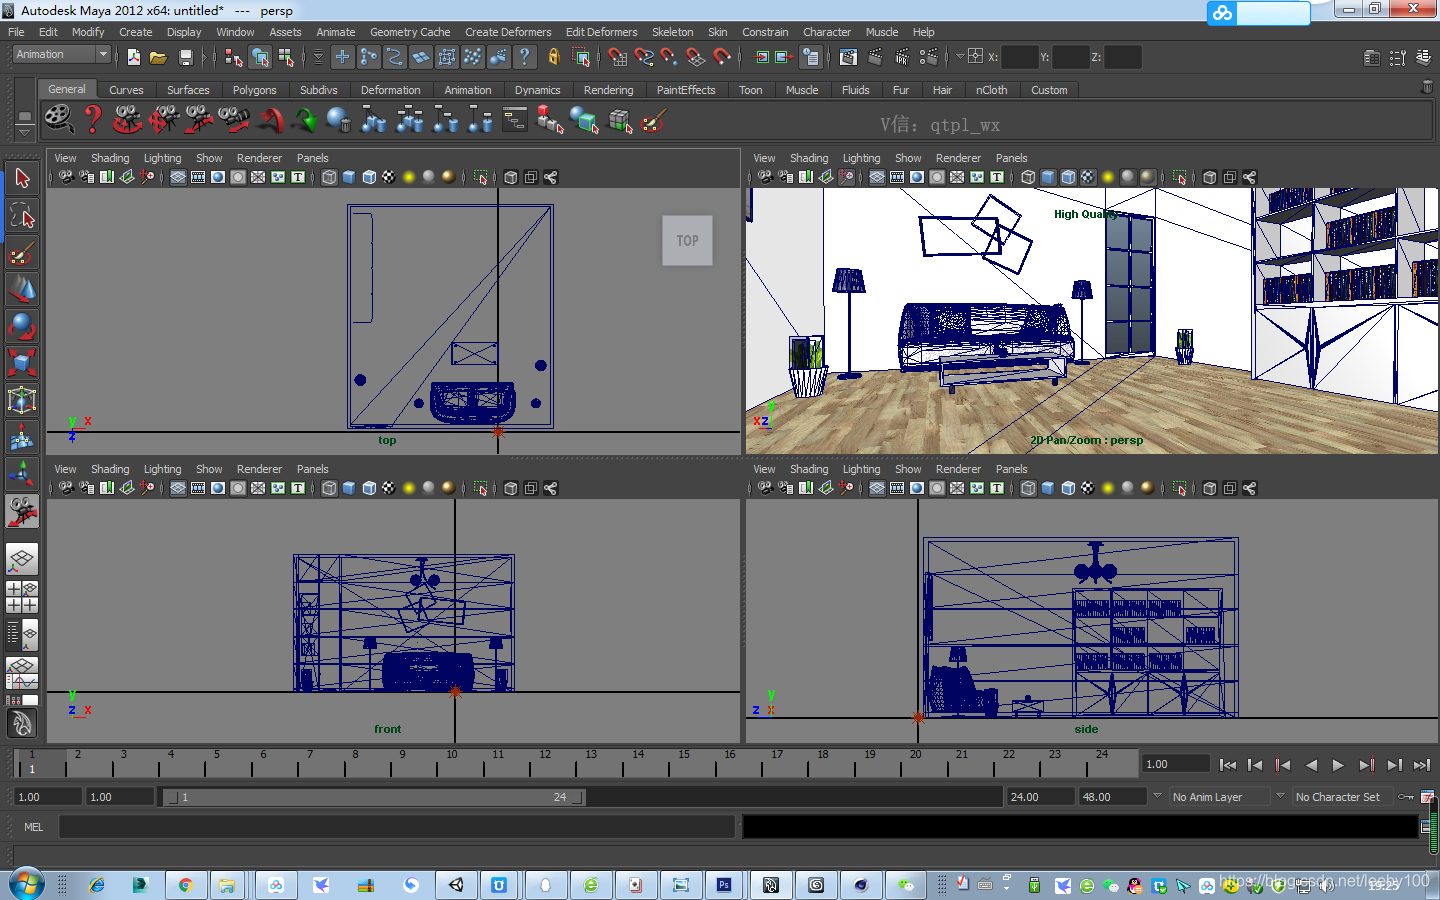Image resolution: width=1440 pixels, height=900 pixels.
Task: Switch to single perspective view layout
Action: point(22,559)
